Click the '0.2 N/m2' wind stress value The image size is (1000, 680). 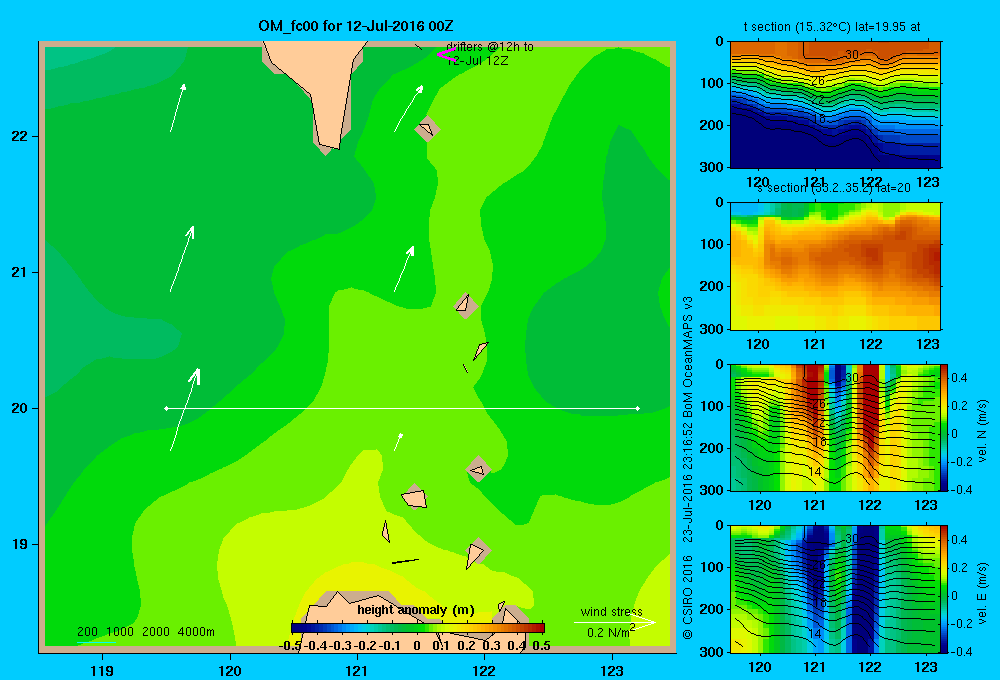[x=610, y=632]
